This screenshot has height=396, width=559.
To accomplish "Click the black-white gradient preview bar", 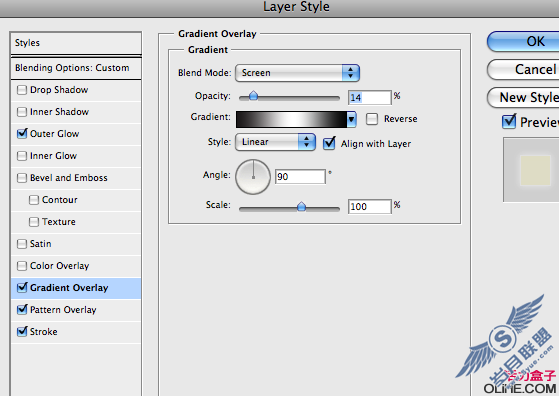I will pos(291,119).
